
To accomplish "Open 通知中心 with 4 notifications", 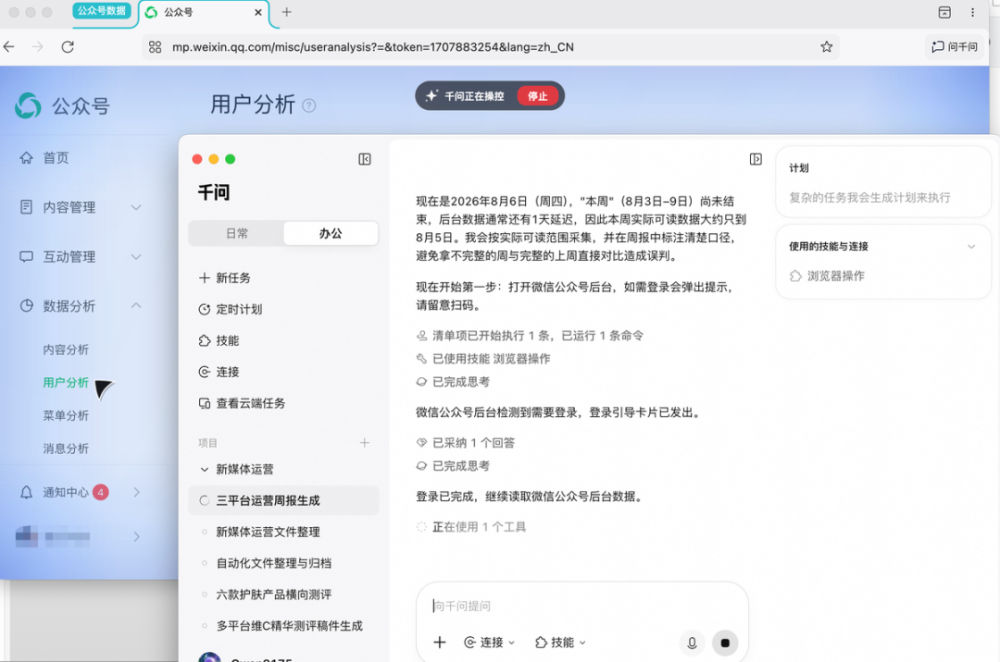I will coord(81,492).
